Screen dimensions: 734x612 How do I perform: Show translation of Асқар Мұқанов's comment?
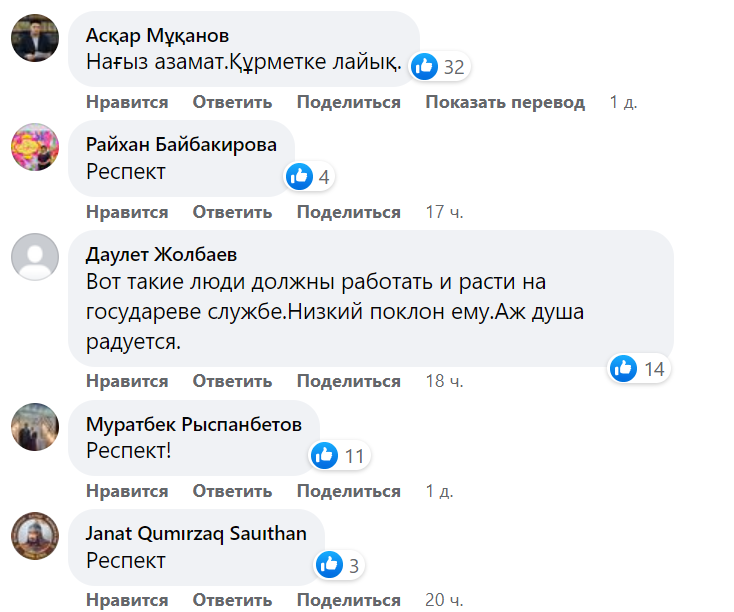pyautogui.click(x=504, y=102)
